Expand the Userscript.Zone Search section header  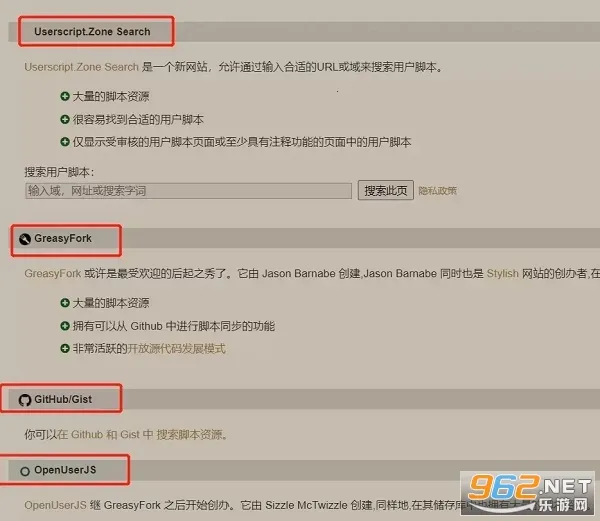[92, 32]
